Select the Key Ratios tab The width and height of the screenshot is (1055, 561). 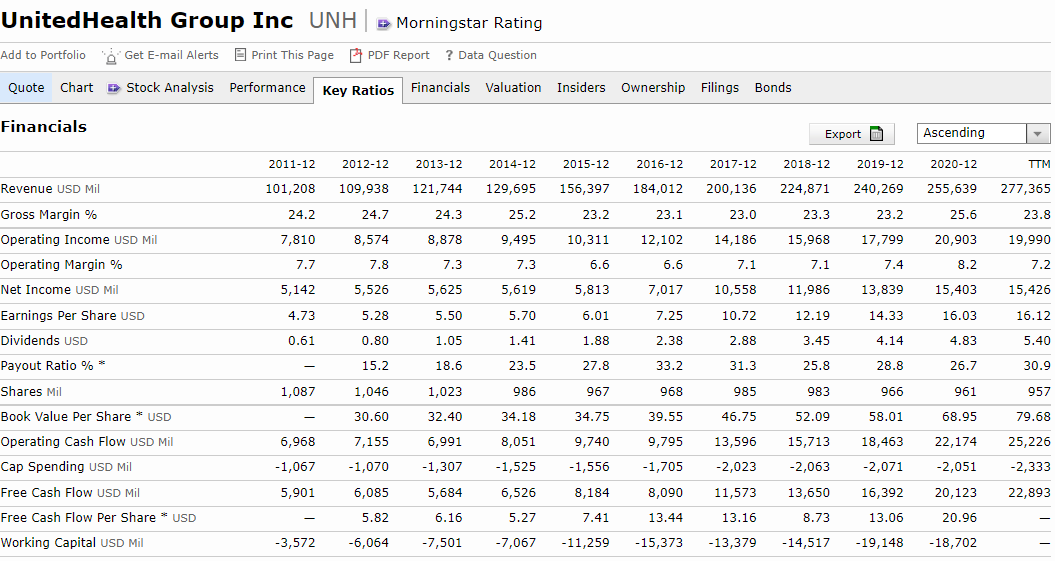pos(358,90)
